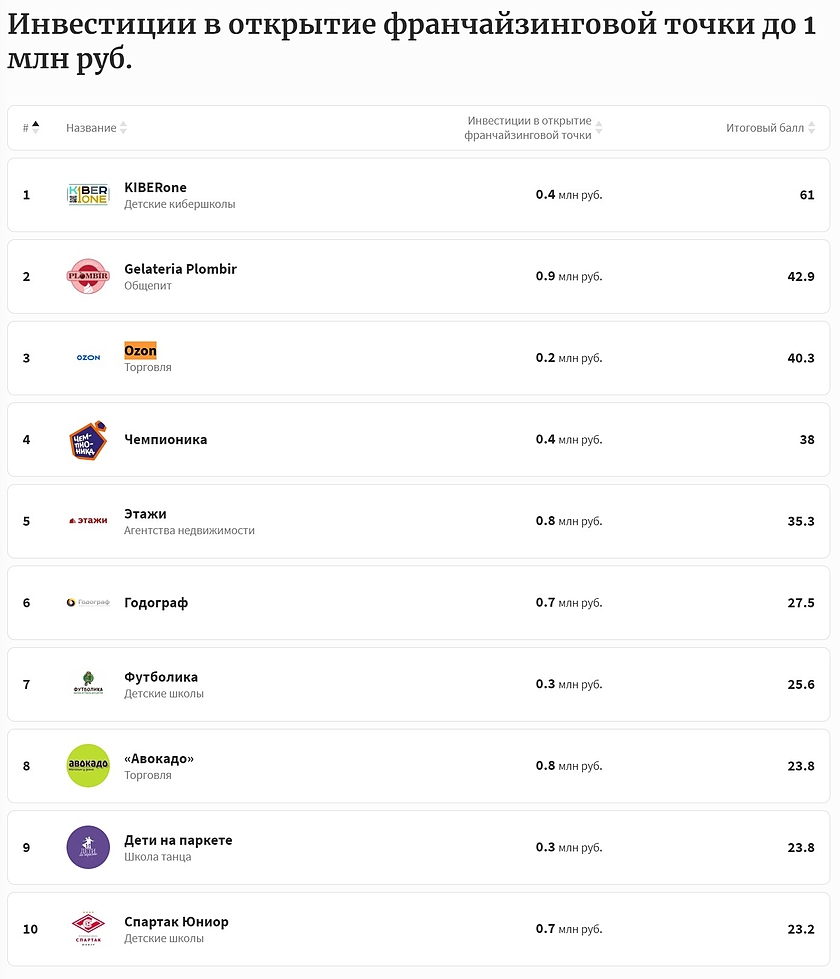Click the Футболика logo icon
840x979 pixels.
point(88,684)
